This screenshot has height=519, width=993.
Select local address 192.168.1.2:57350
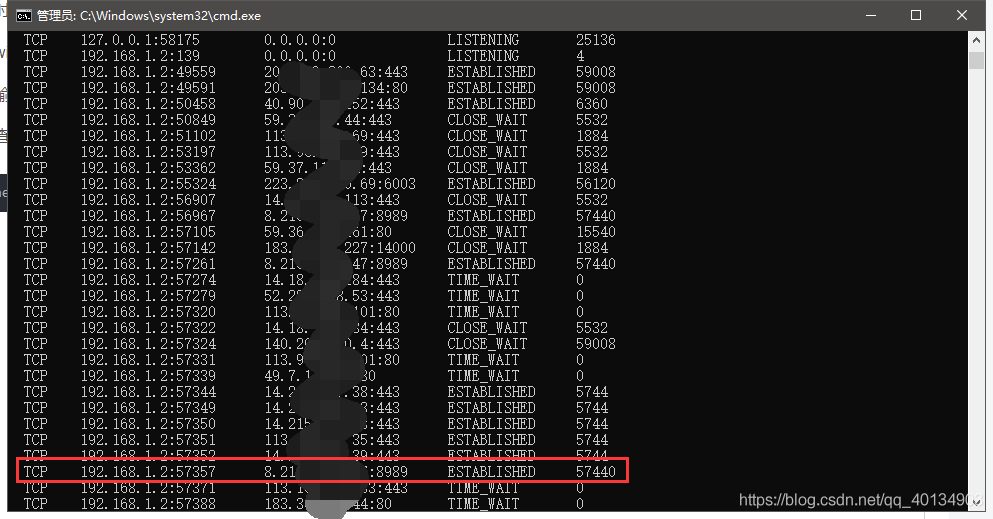[148, 424]
